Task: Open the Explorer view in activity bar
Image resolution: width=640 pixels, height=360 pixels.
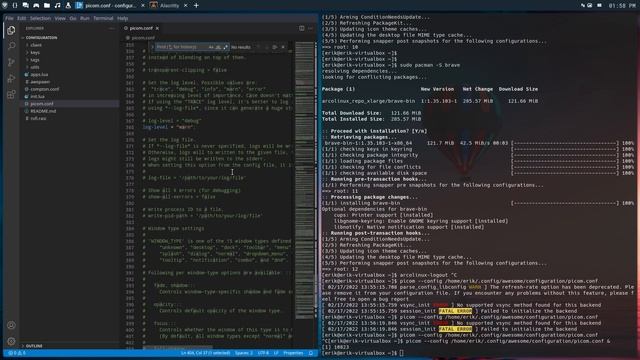Action: pos(11,30)
